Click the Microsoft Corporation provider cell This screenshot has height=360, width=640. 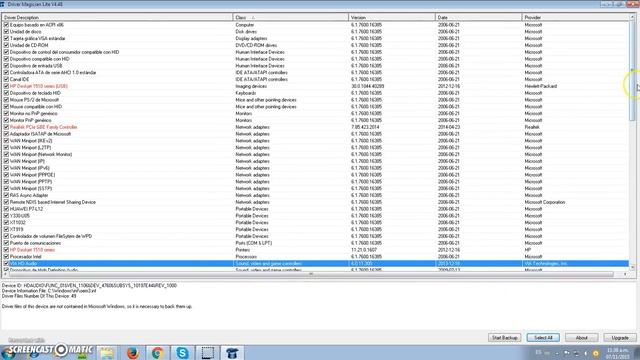pyautogui.click(x=545, y=202)
